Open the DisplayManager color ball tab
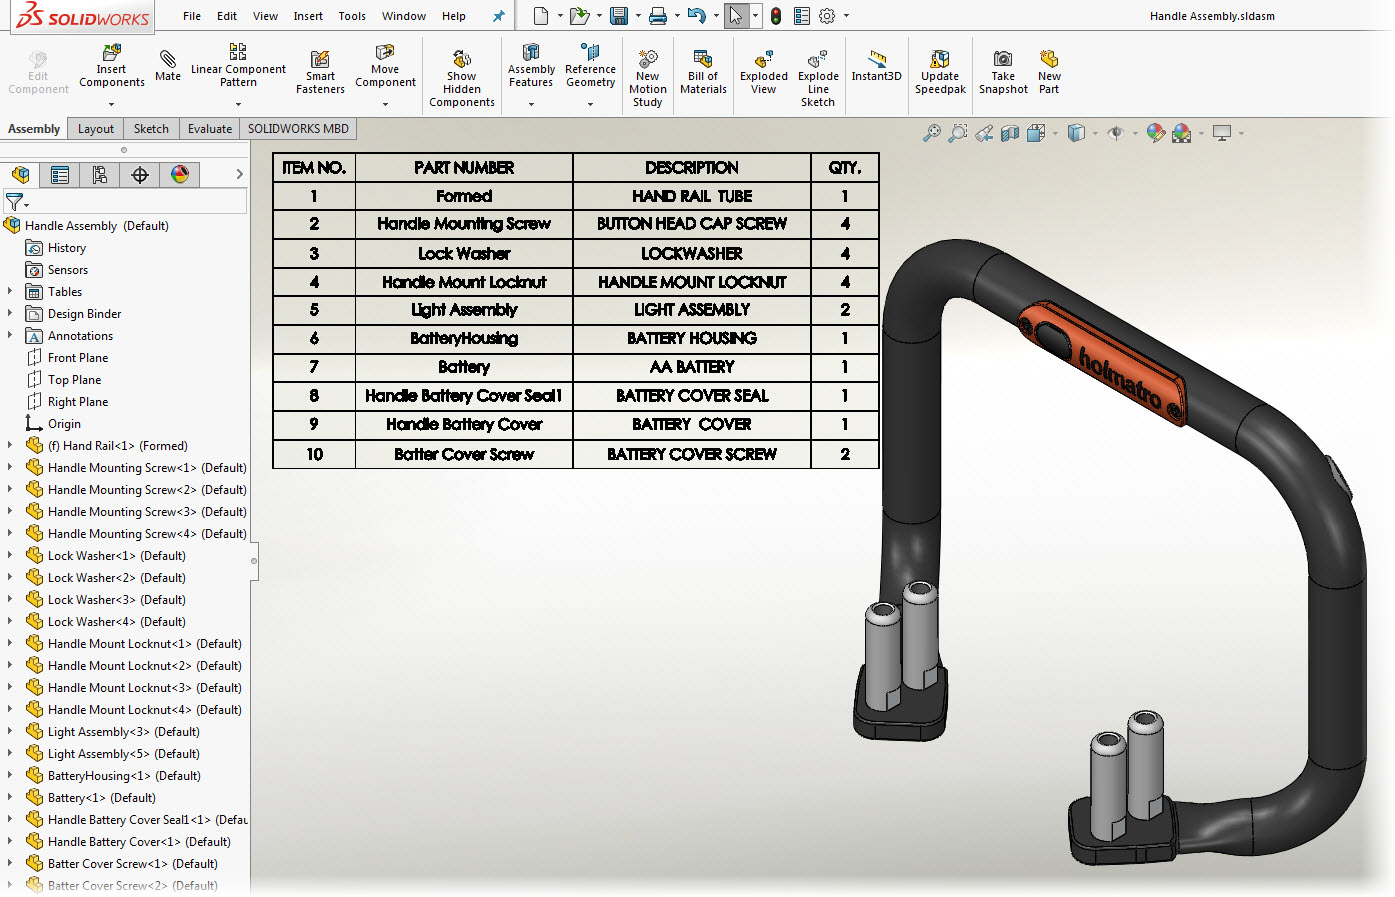The height and width of the screenshot is (897, 1395). [x=180, y=175]
